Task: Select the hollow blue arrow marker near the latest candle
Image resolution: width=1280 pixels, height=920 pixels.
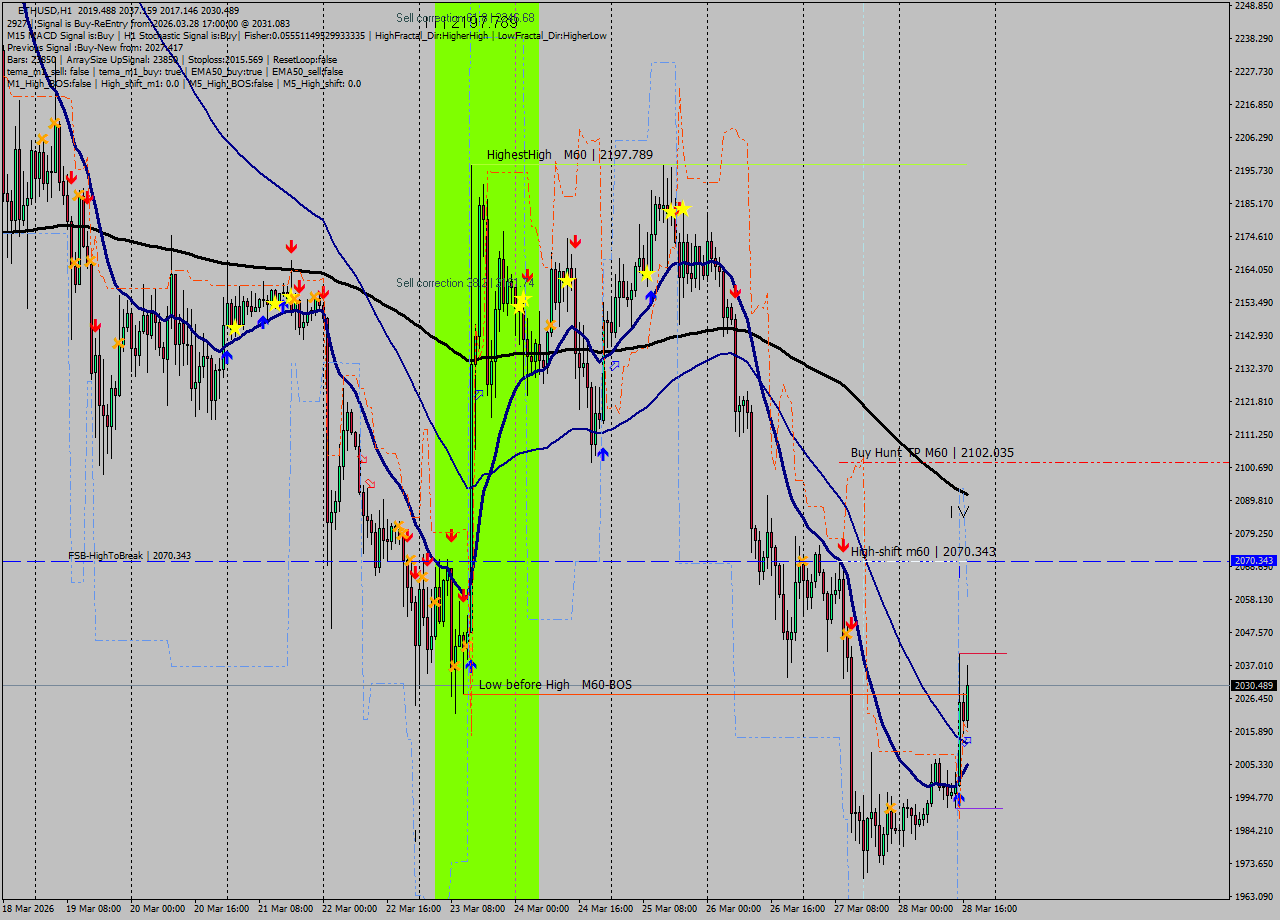Action: tap(965, 741)
